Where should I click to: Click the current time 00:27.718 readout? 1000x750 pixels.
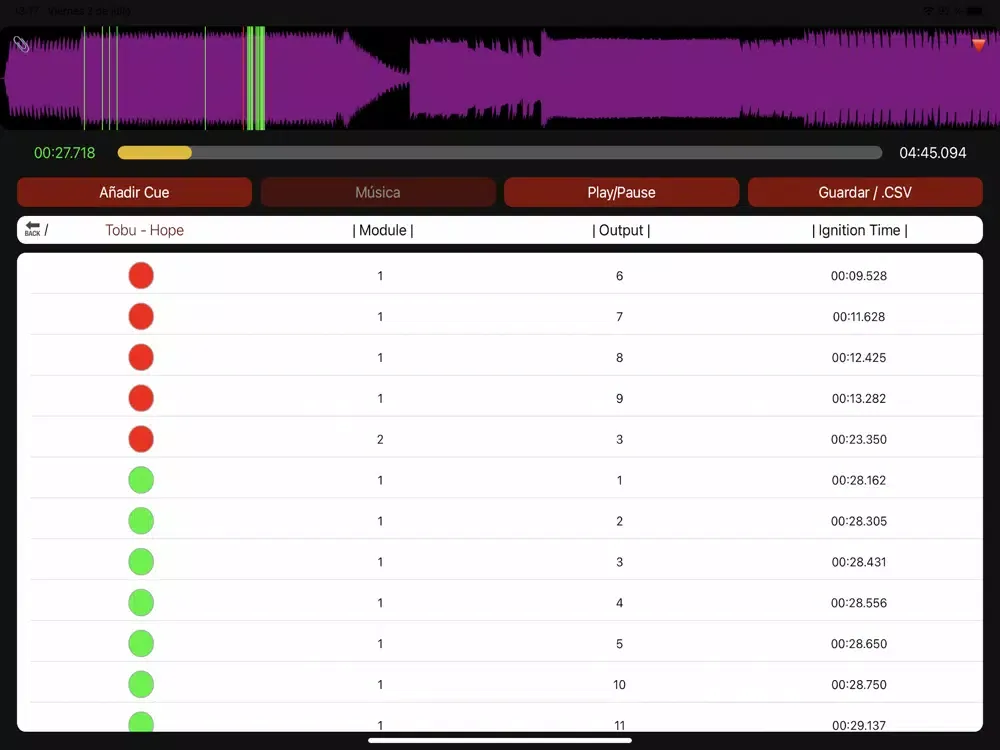tap(64, 152)
